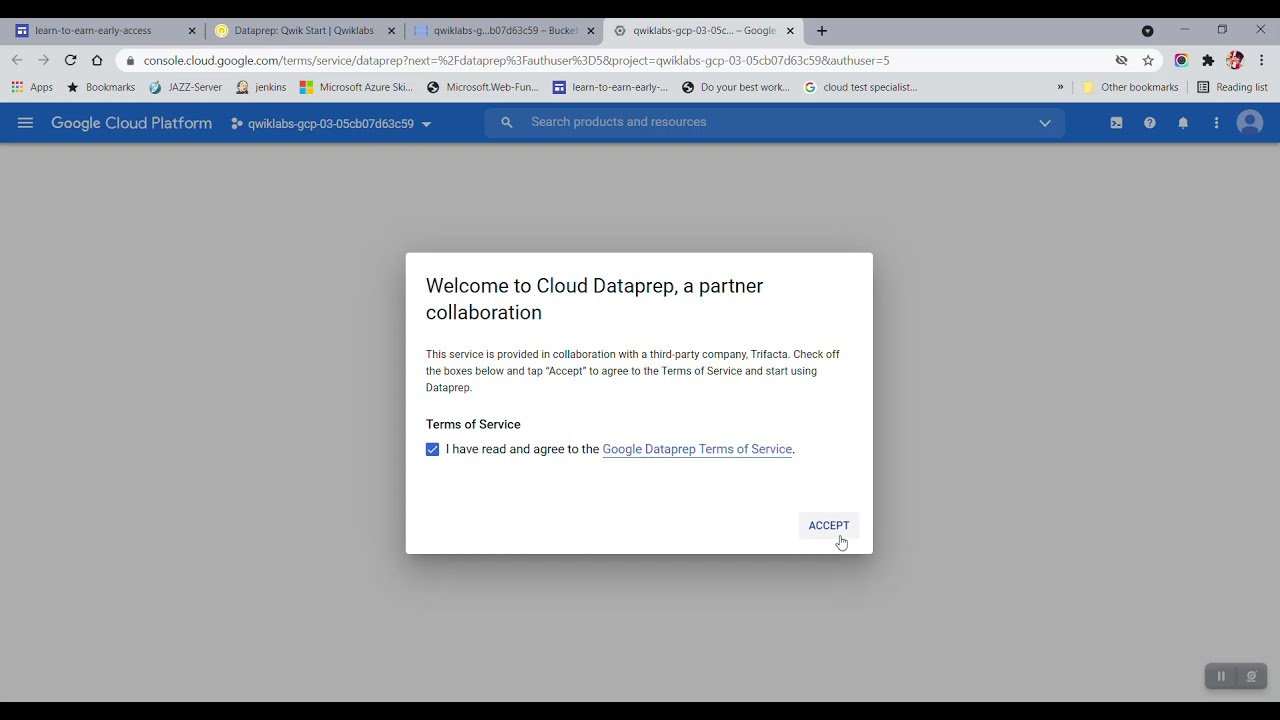This screenshot has width=1280, height=720.
Task: Open the three-dot settings menu in console header
Action: click(x=1216, y=123)
